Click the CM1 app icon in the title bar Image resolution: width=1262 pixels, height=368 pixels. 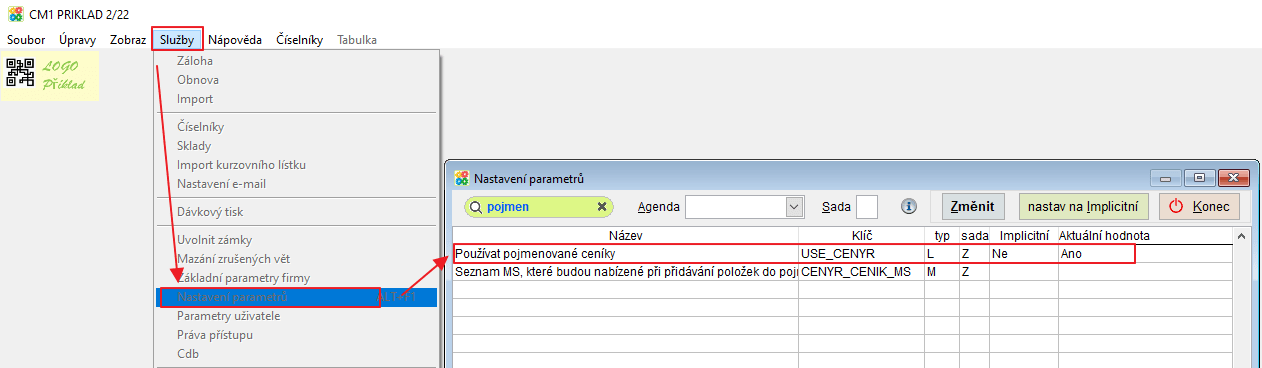pyautogui.click(x=15, y=14)
